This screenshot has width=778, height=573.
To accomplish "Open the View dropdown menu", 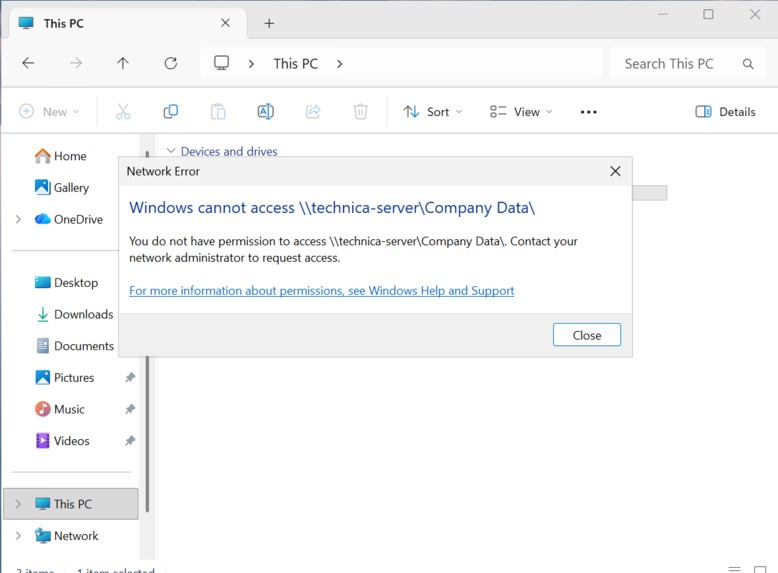I will tap(521, 112).
